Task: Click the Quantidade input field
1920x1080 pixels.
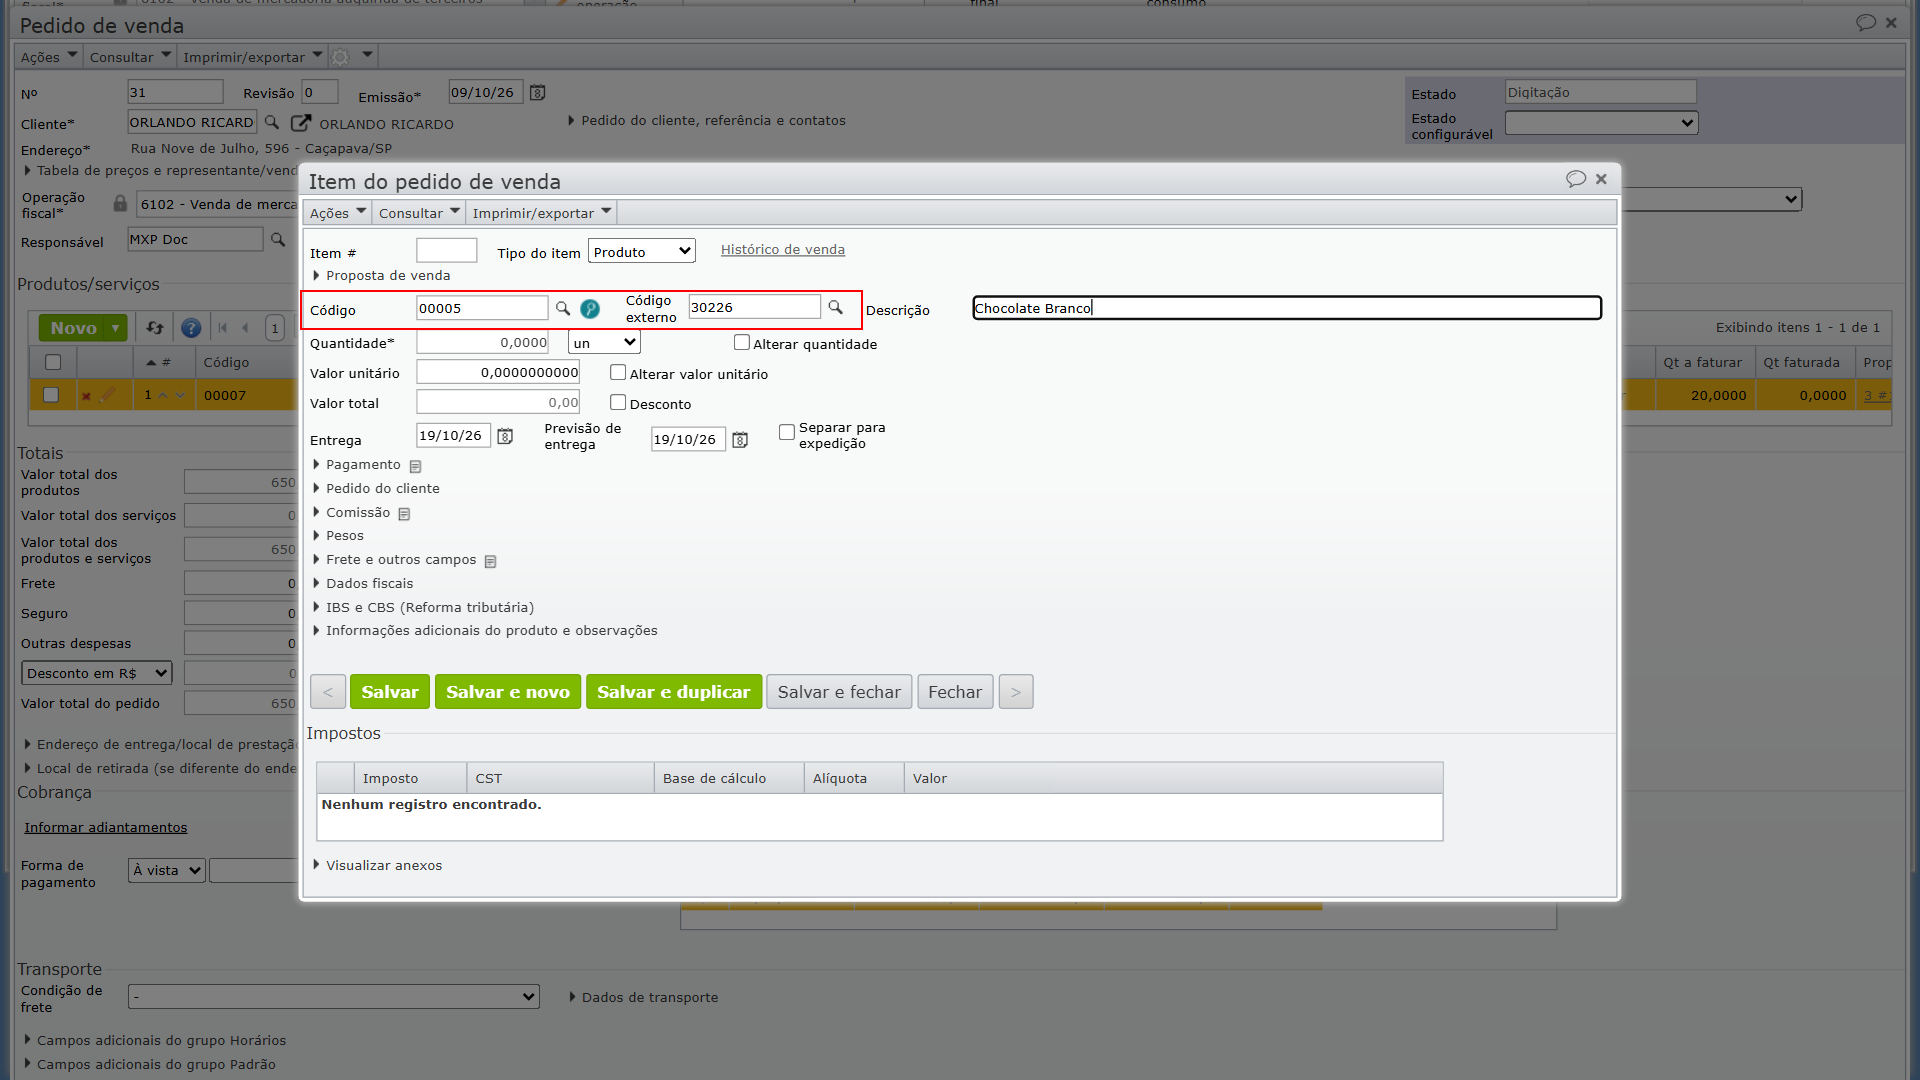Action: (x=483, y=343)
